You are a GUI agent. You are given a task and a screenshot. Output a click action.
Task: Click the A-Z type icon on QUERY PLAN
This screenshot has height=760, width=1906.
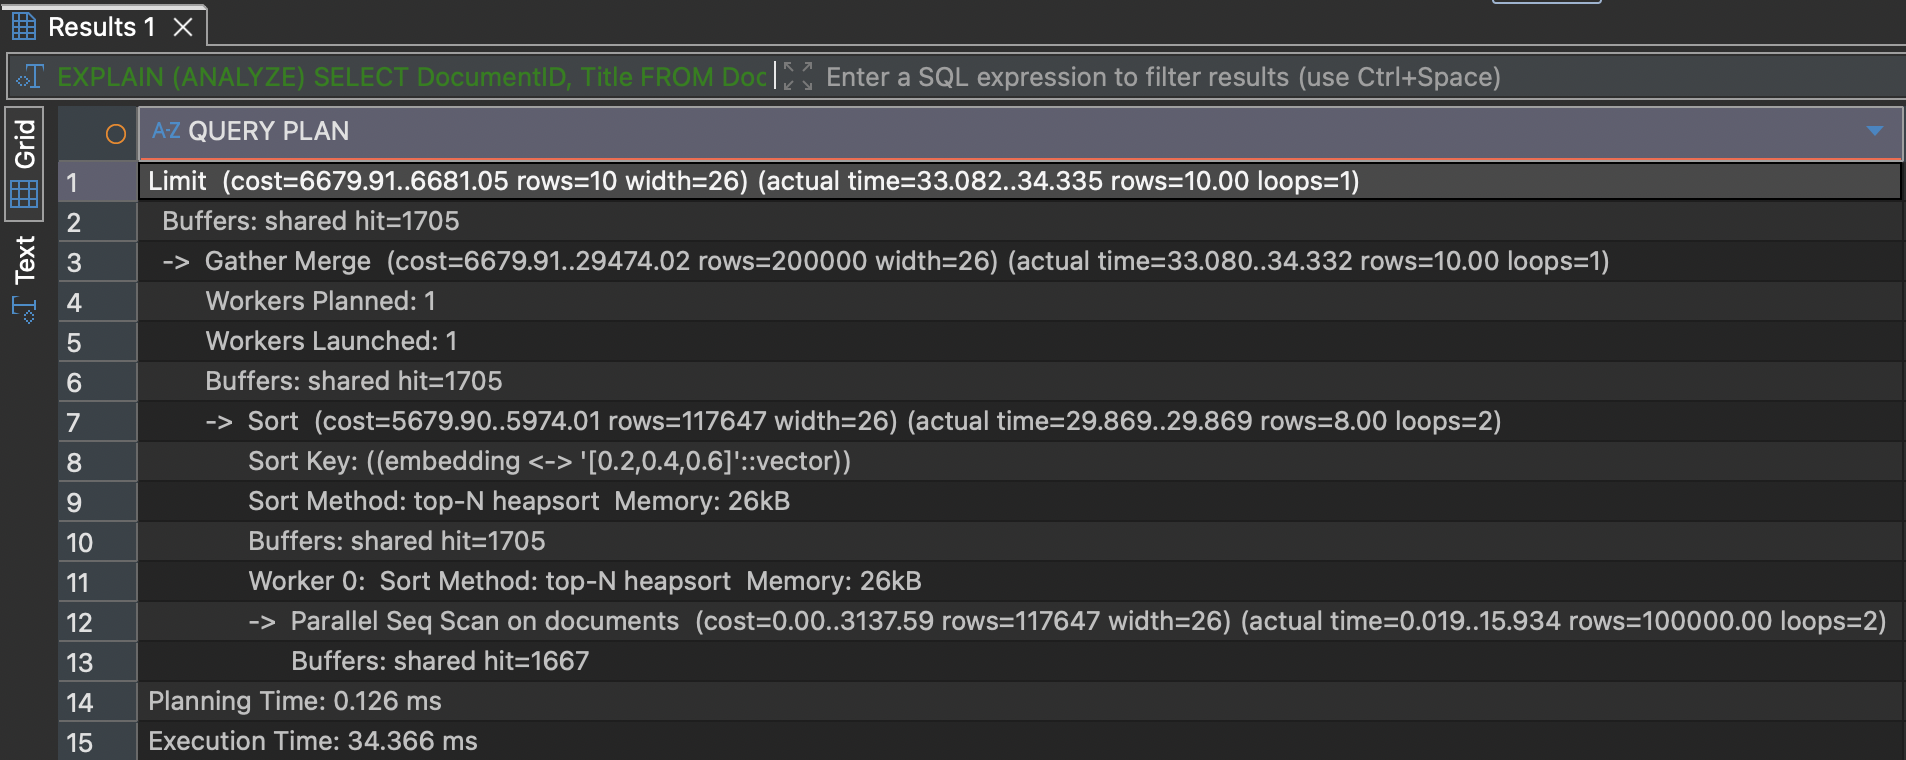point(166,131)
